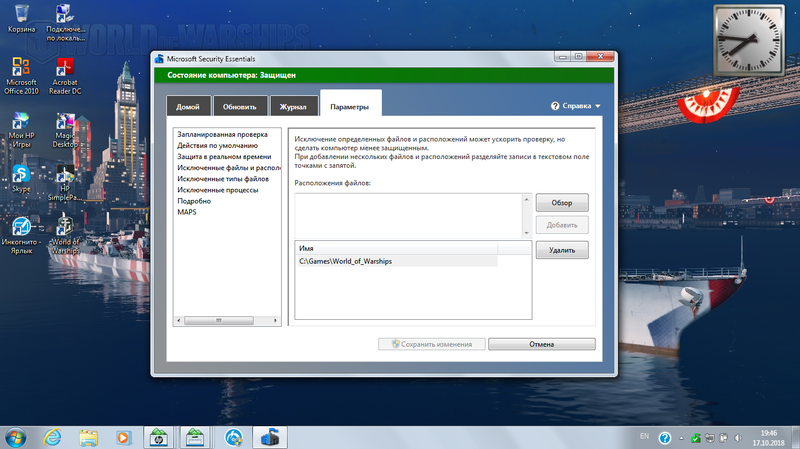Show hidden tray icons arrow
800x449 pixels.
(681, 438)
